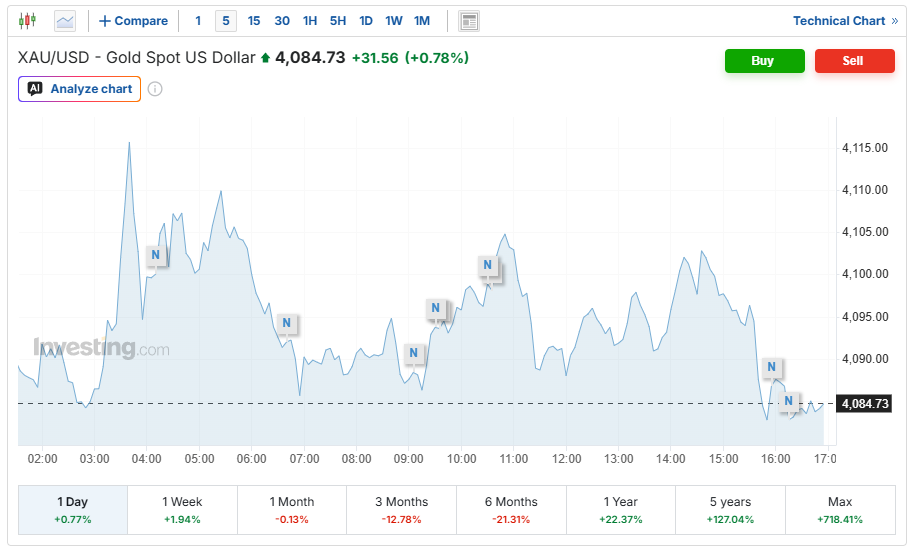Viewport: 917px width, 555px height.
Task: Click the current price label 4,084.73 on axis
Action: (864, 404)
